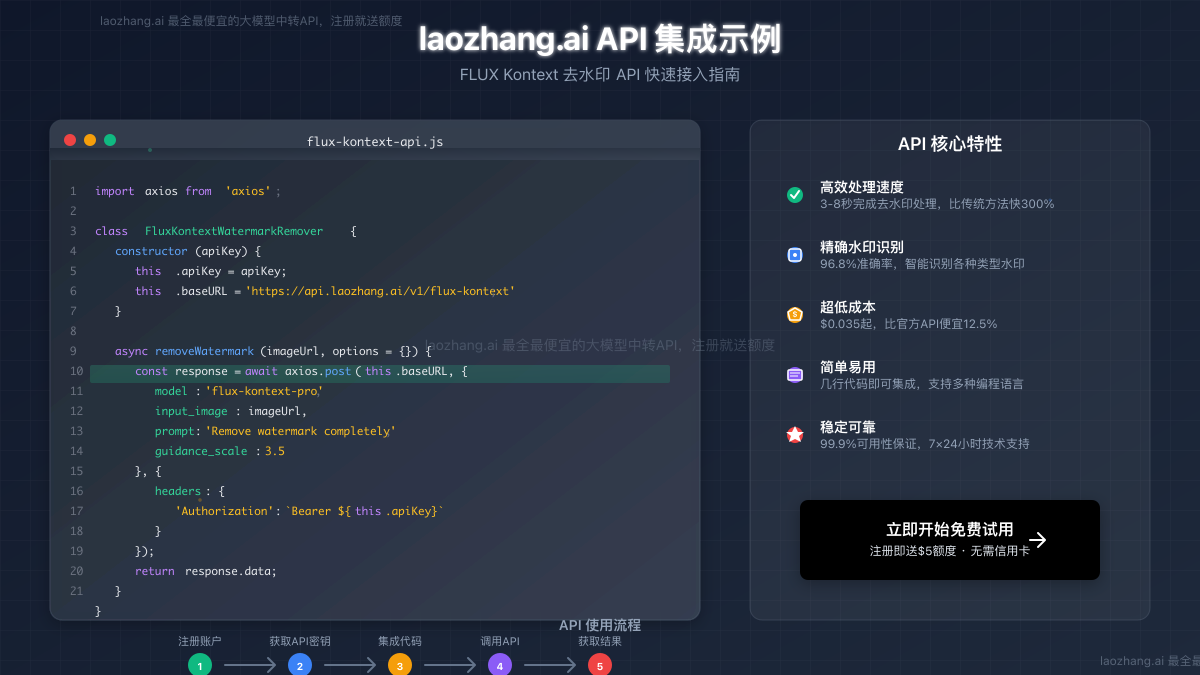Click the 高效处理速度 feature title
Screen dimensions: 1200x675
coord(862,187)
